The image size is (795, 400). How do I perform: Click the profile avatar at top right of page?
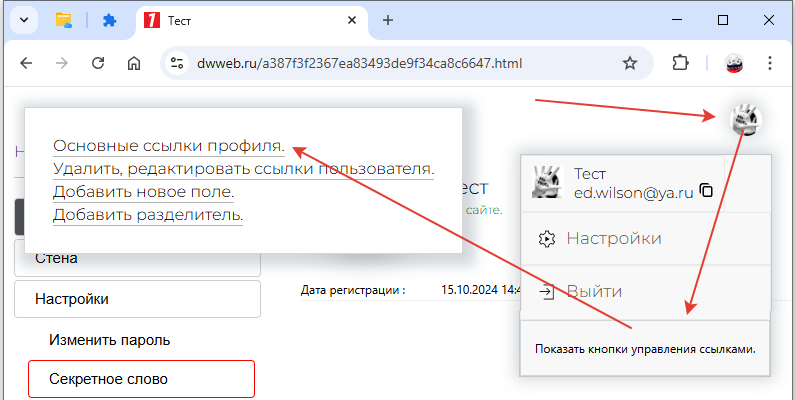tap(745, 120)
